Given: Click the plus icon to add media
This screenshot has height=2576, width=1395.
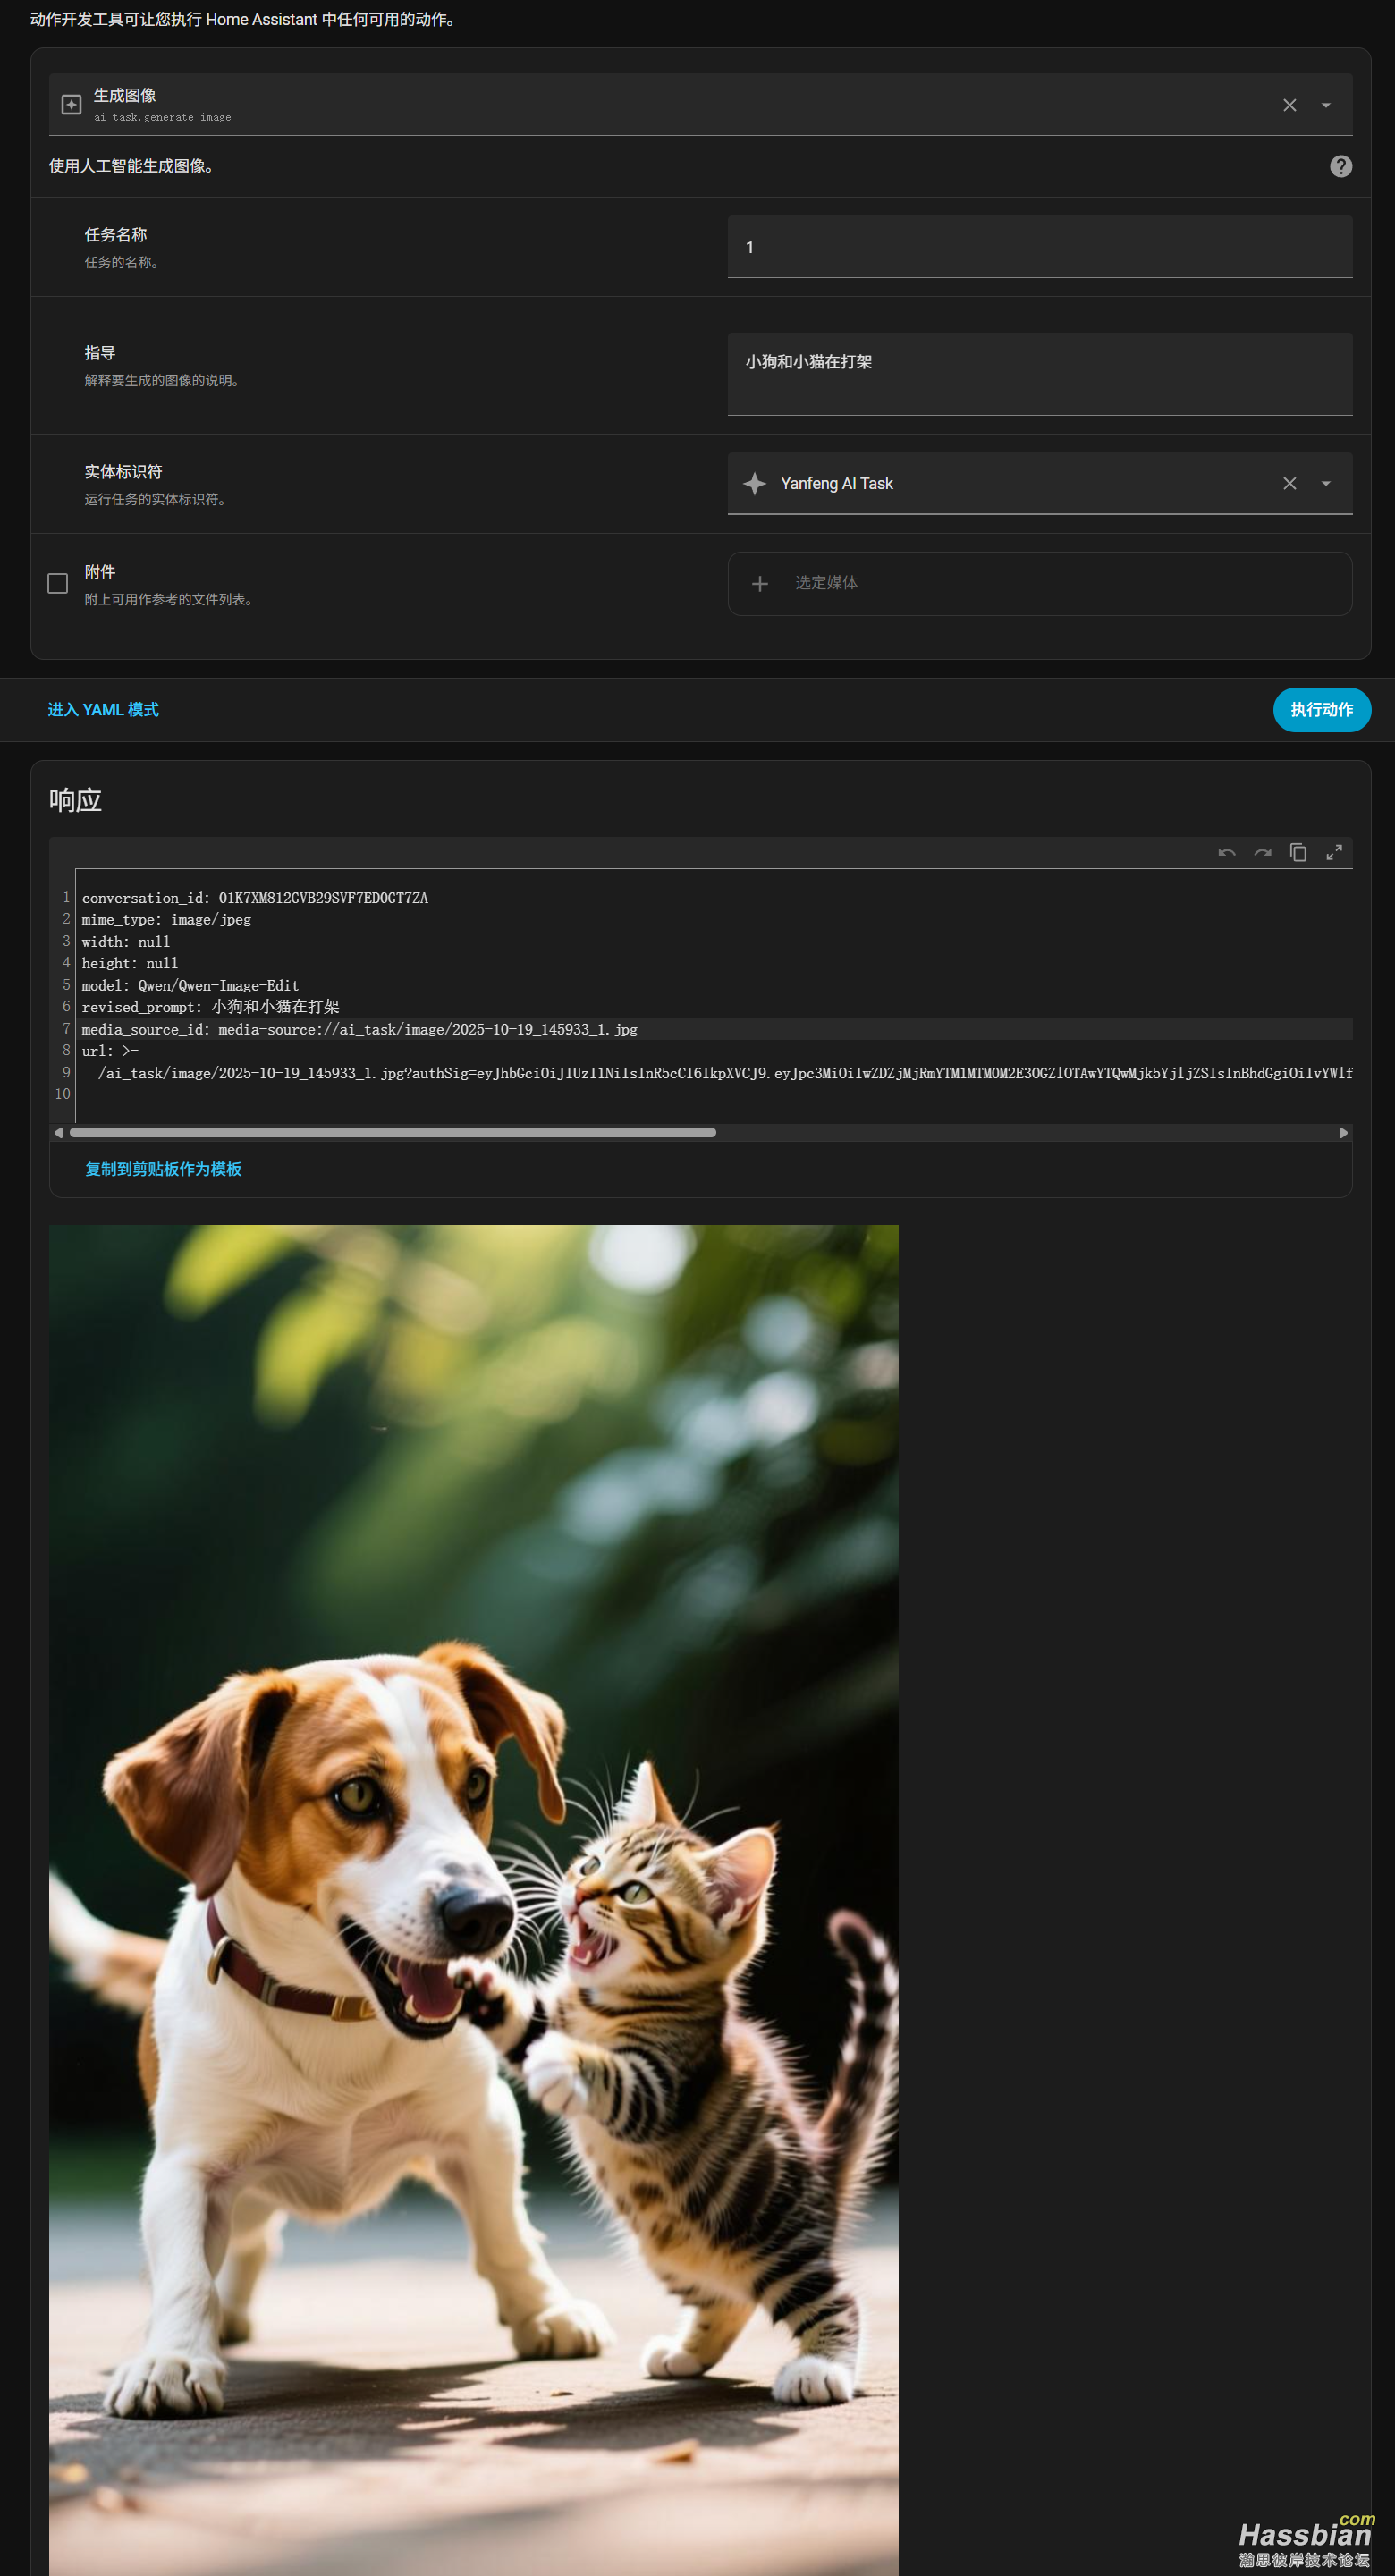Looking at the screenshot, I should tap(760, 584).
